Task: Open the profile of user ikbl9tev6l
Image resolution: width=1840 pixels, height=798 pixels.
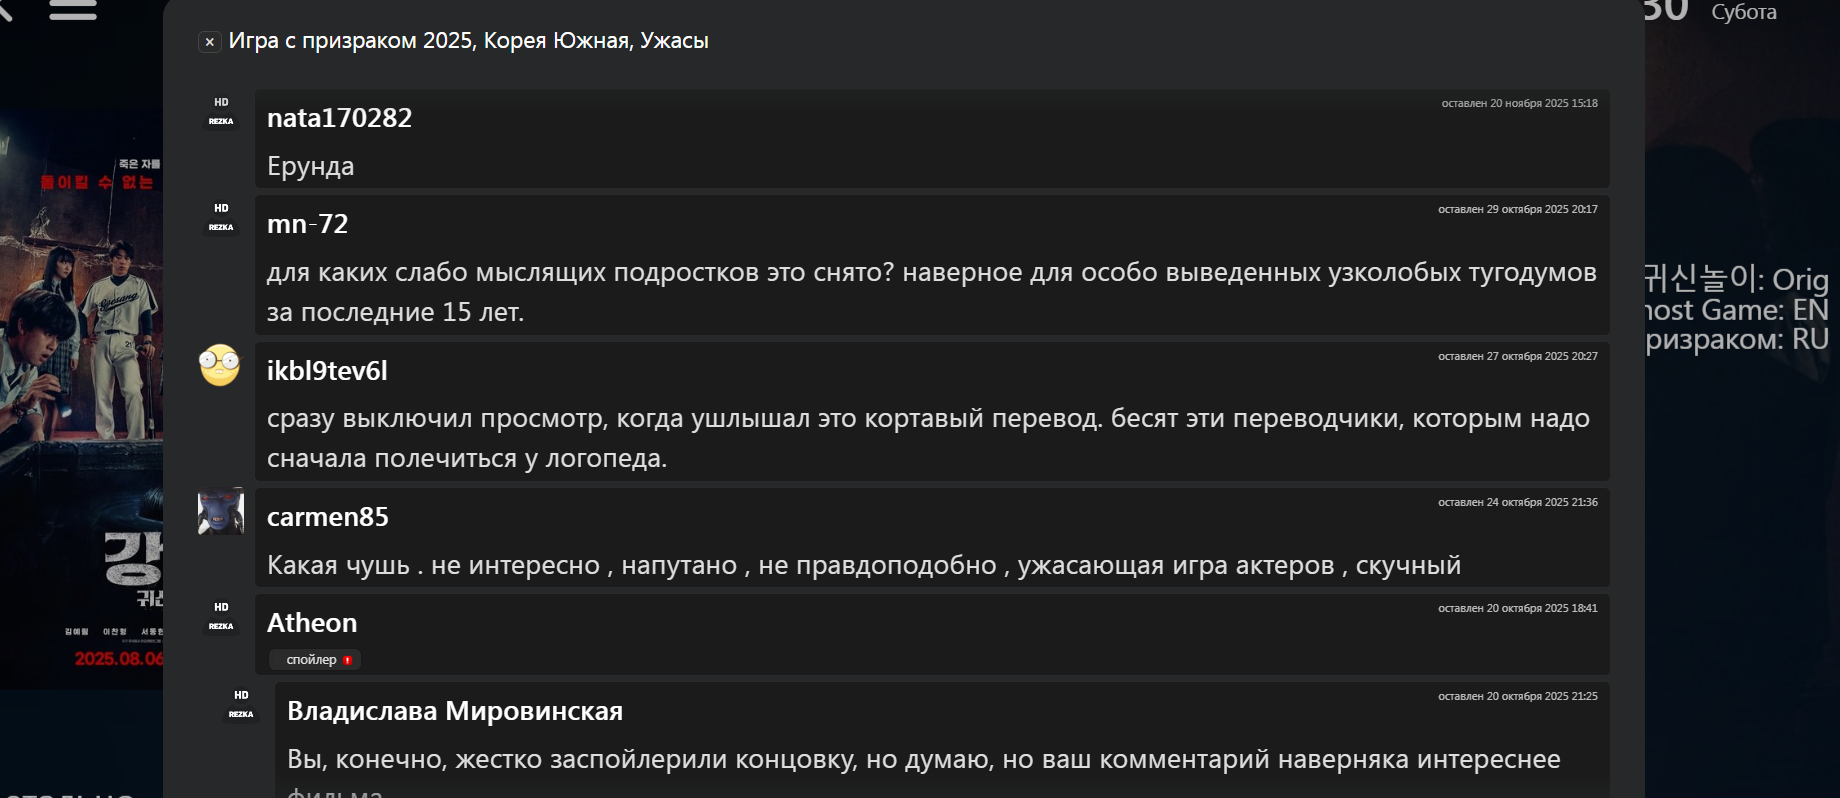Action: 327,371
